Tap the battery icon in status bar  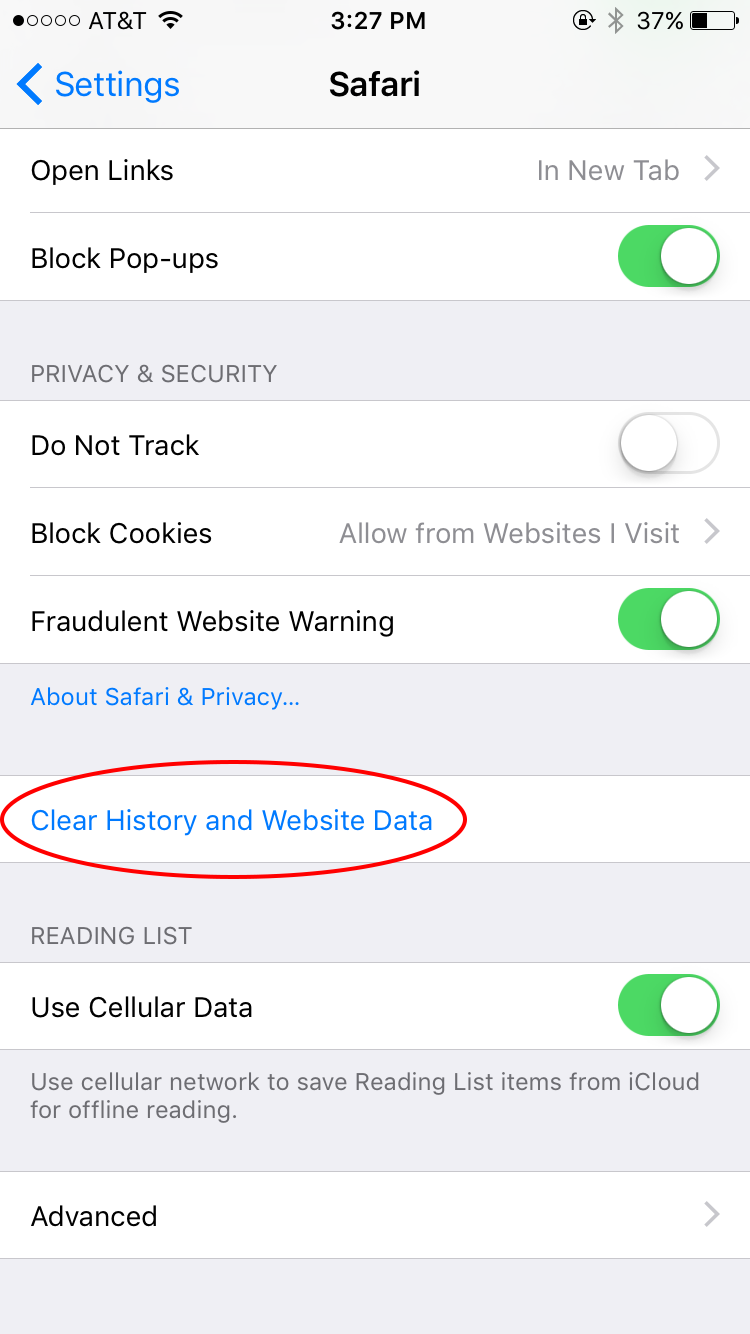point(713,21)
